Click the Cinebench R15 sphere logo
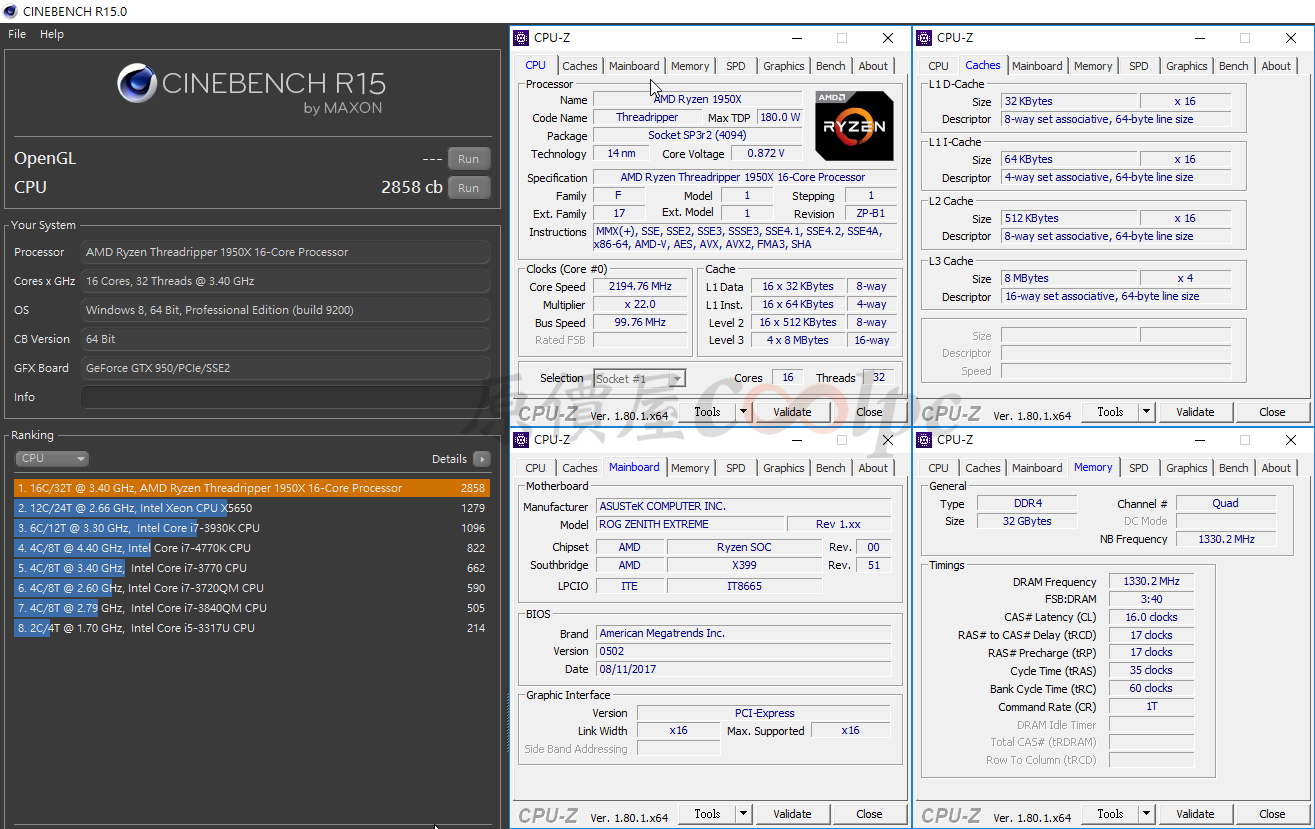The width and height of the screenshot is (1315, 829). coord(136,84)
